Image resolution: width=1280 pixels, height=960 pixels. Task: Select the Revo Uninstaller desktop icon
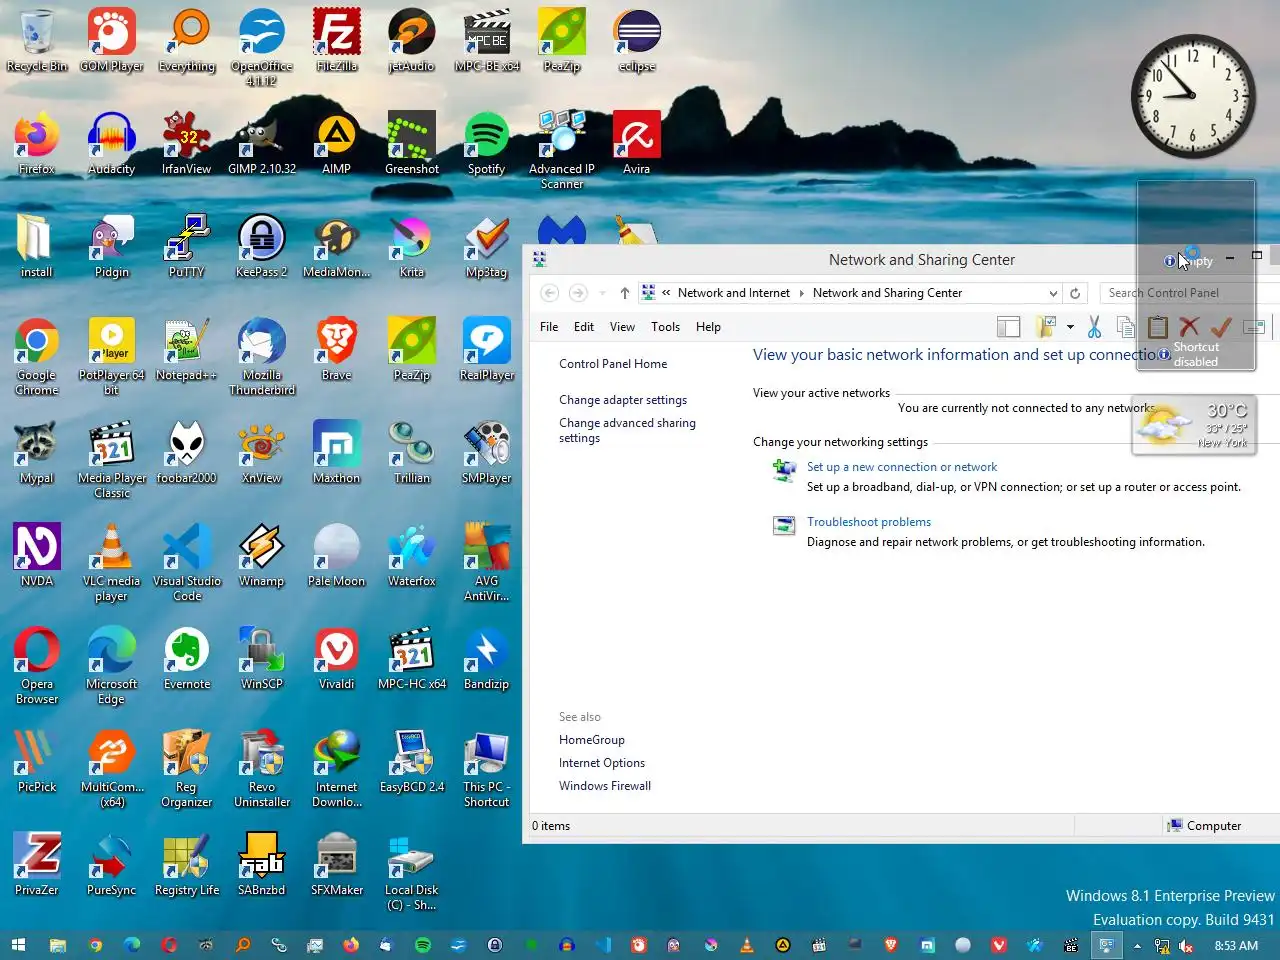[262, 768]
